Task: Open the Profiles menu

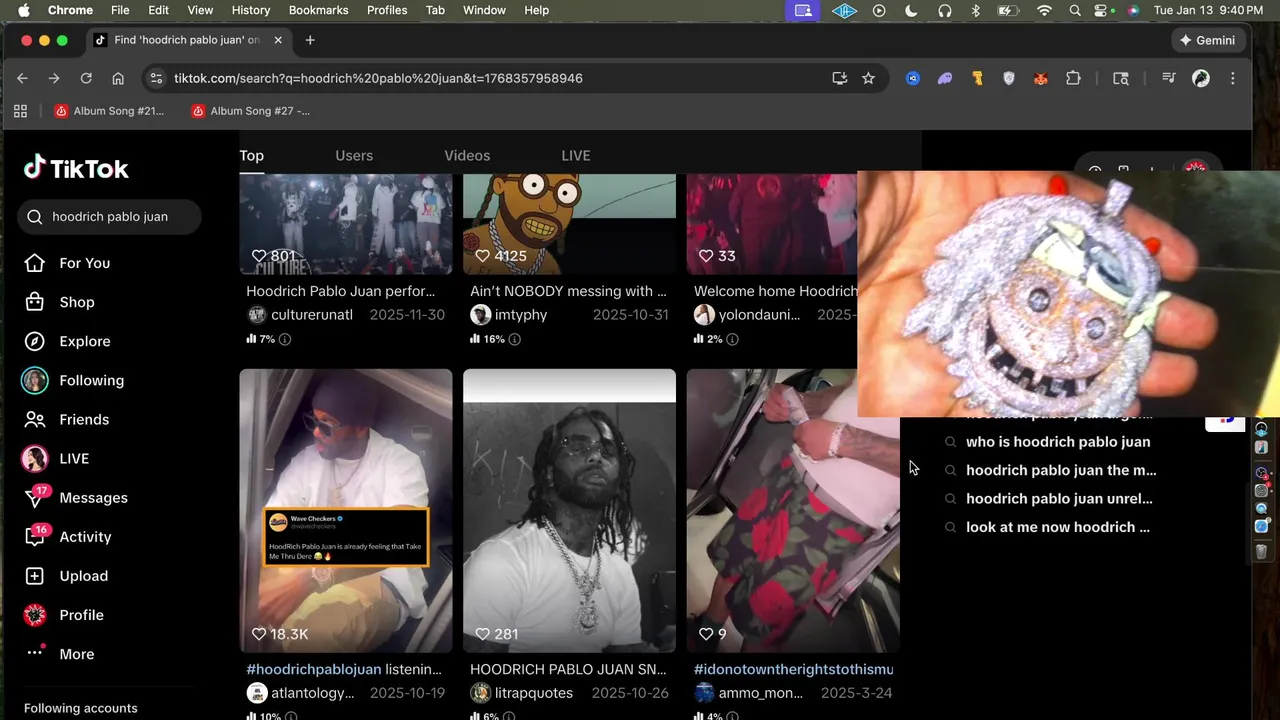Action: [387, 10]
